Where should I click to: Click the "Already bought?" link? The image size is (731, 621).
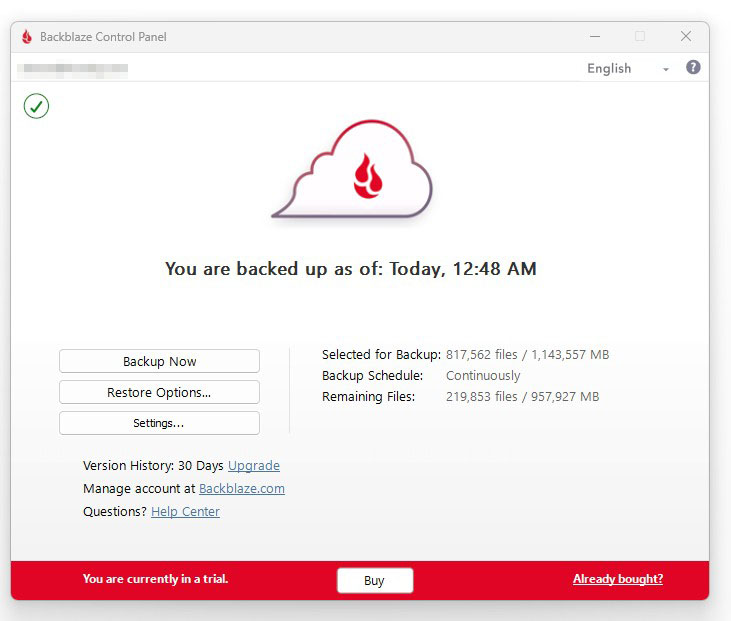(617, 579)
